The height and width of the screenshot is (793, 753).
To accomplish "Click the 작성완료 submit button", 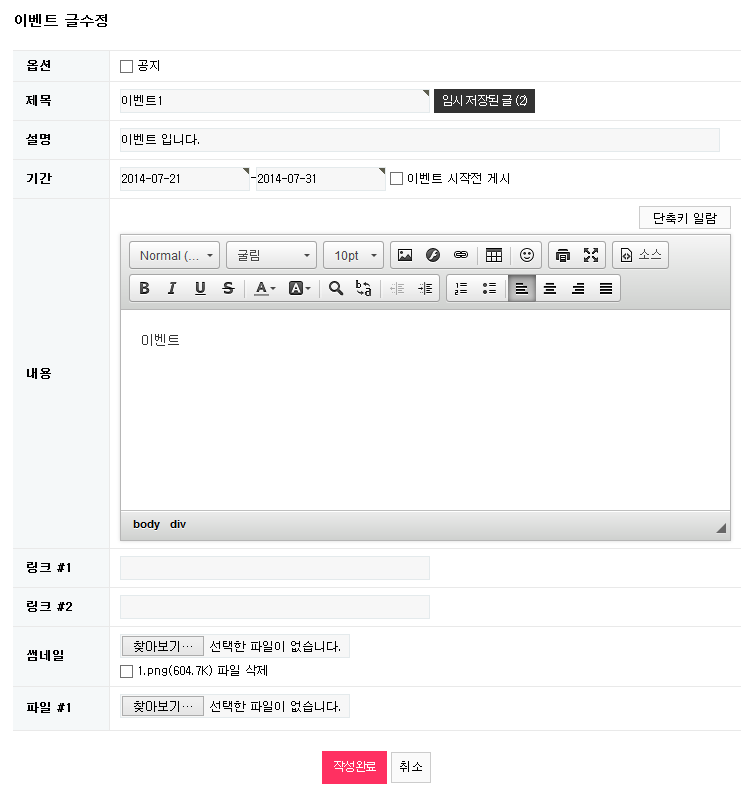I will (354, 767).
